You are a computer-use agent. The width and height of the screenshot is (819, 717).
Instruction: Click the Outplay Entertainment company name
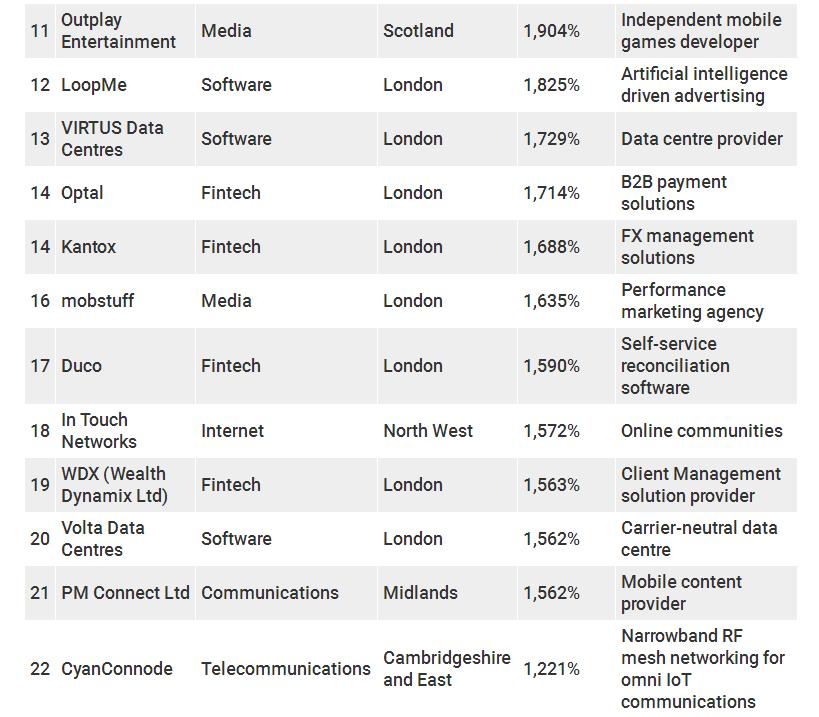(118, 31)
